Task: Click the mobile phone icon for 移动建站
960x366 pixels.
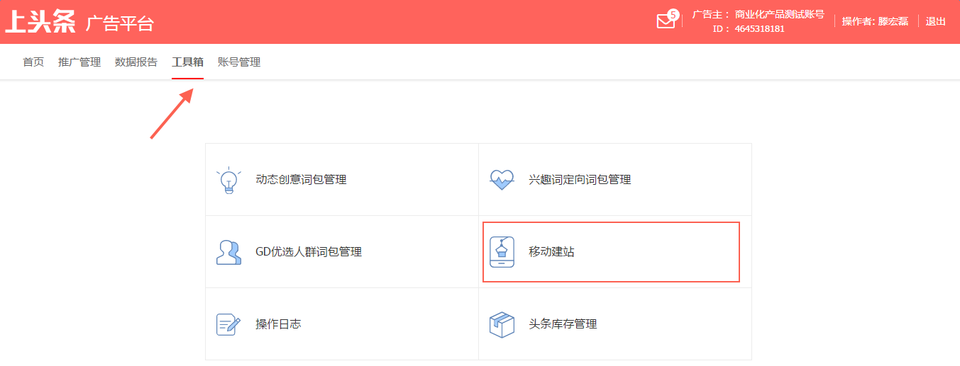Action: [501, 252]
